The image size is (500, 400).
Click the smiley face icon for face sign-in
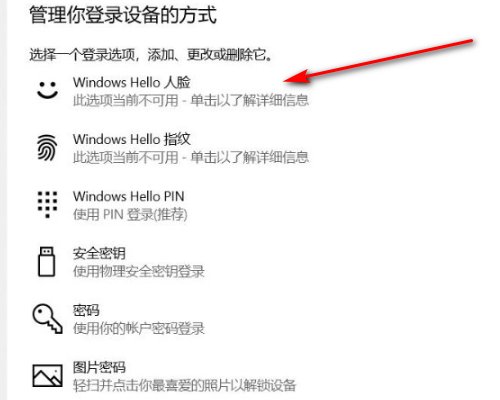point(47,90)
